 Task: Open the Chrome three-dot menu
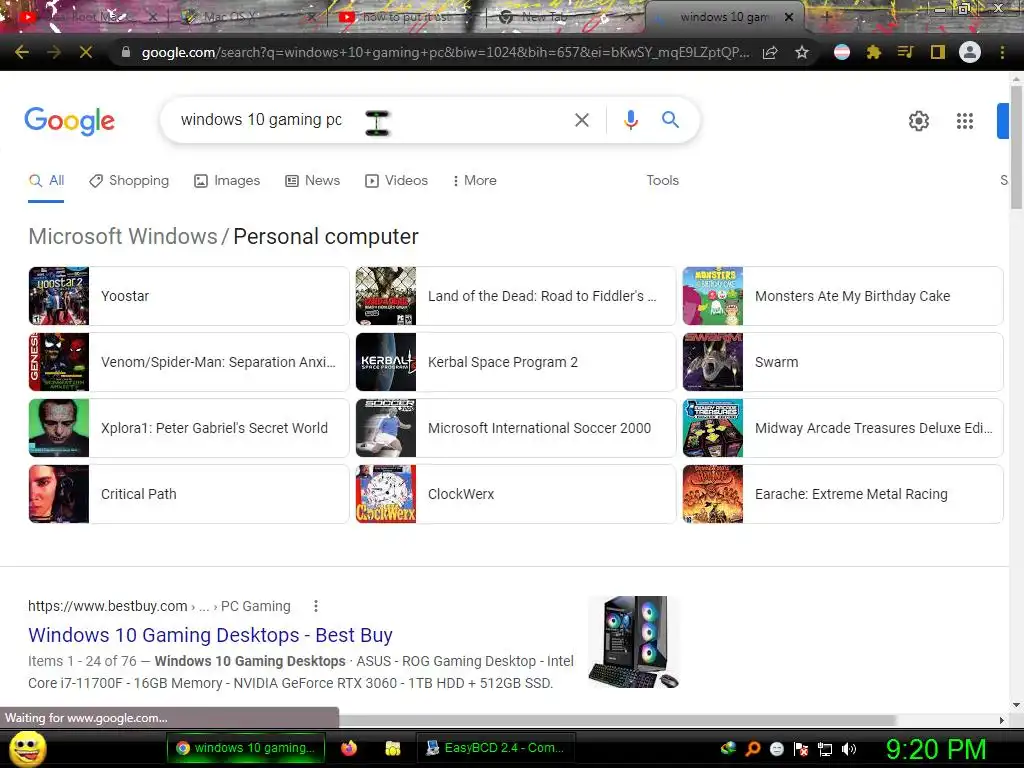[x=1002, y=52]
